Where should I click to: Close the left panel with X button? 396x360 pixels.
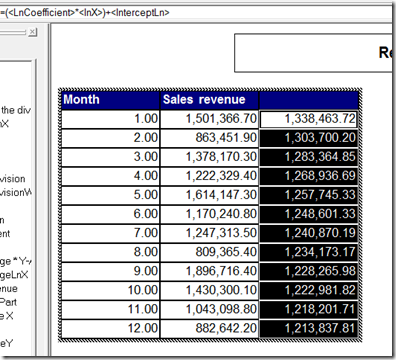coord(32,32)
